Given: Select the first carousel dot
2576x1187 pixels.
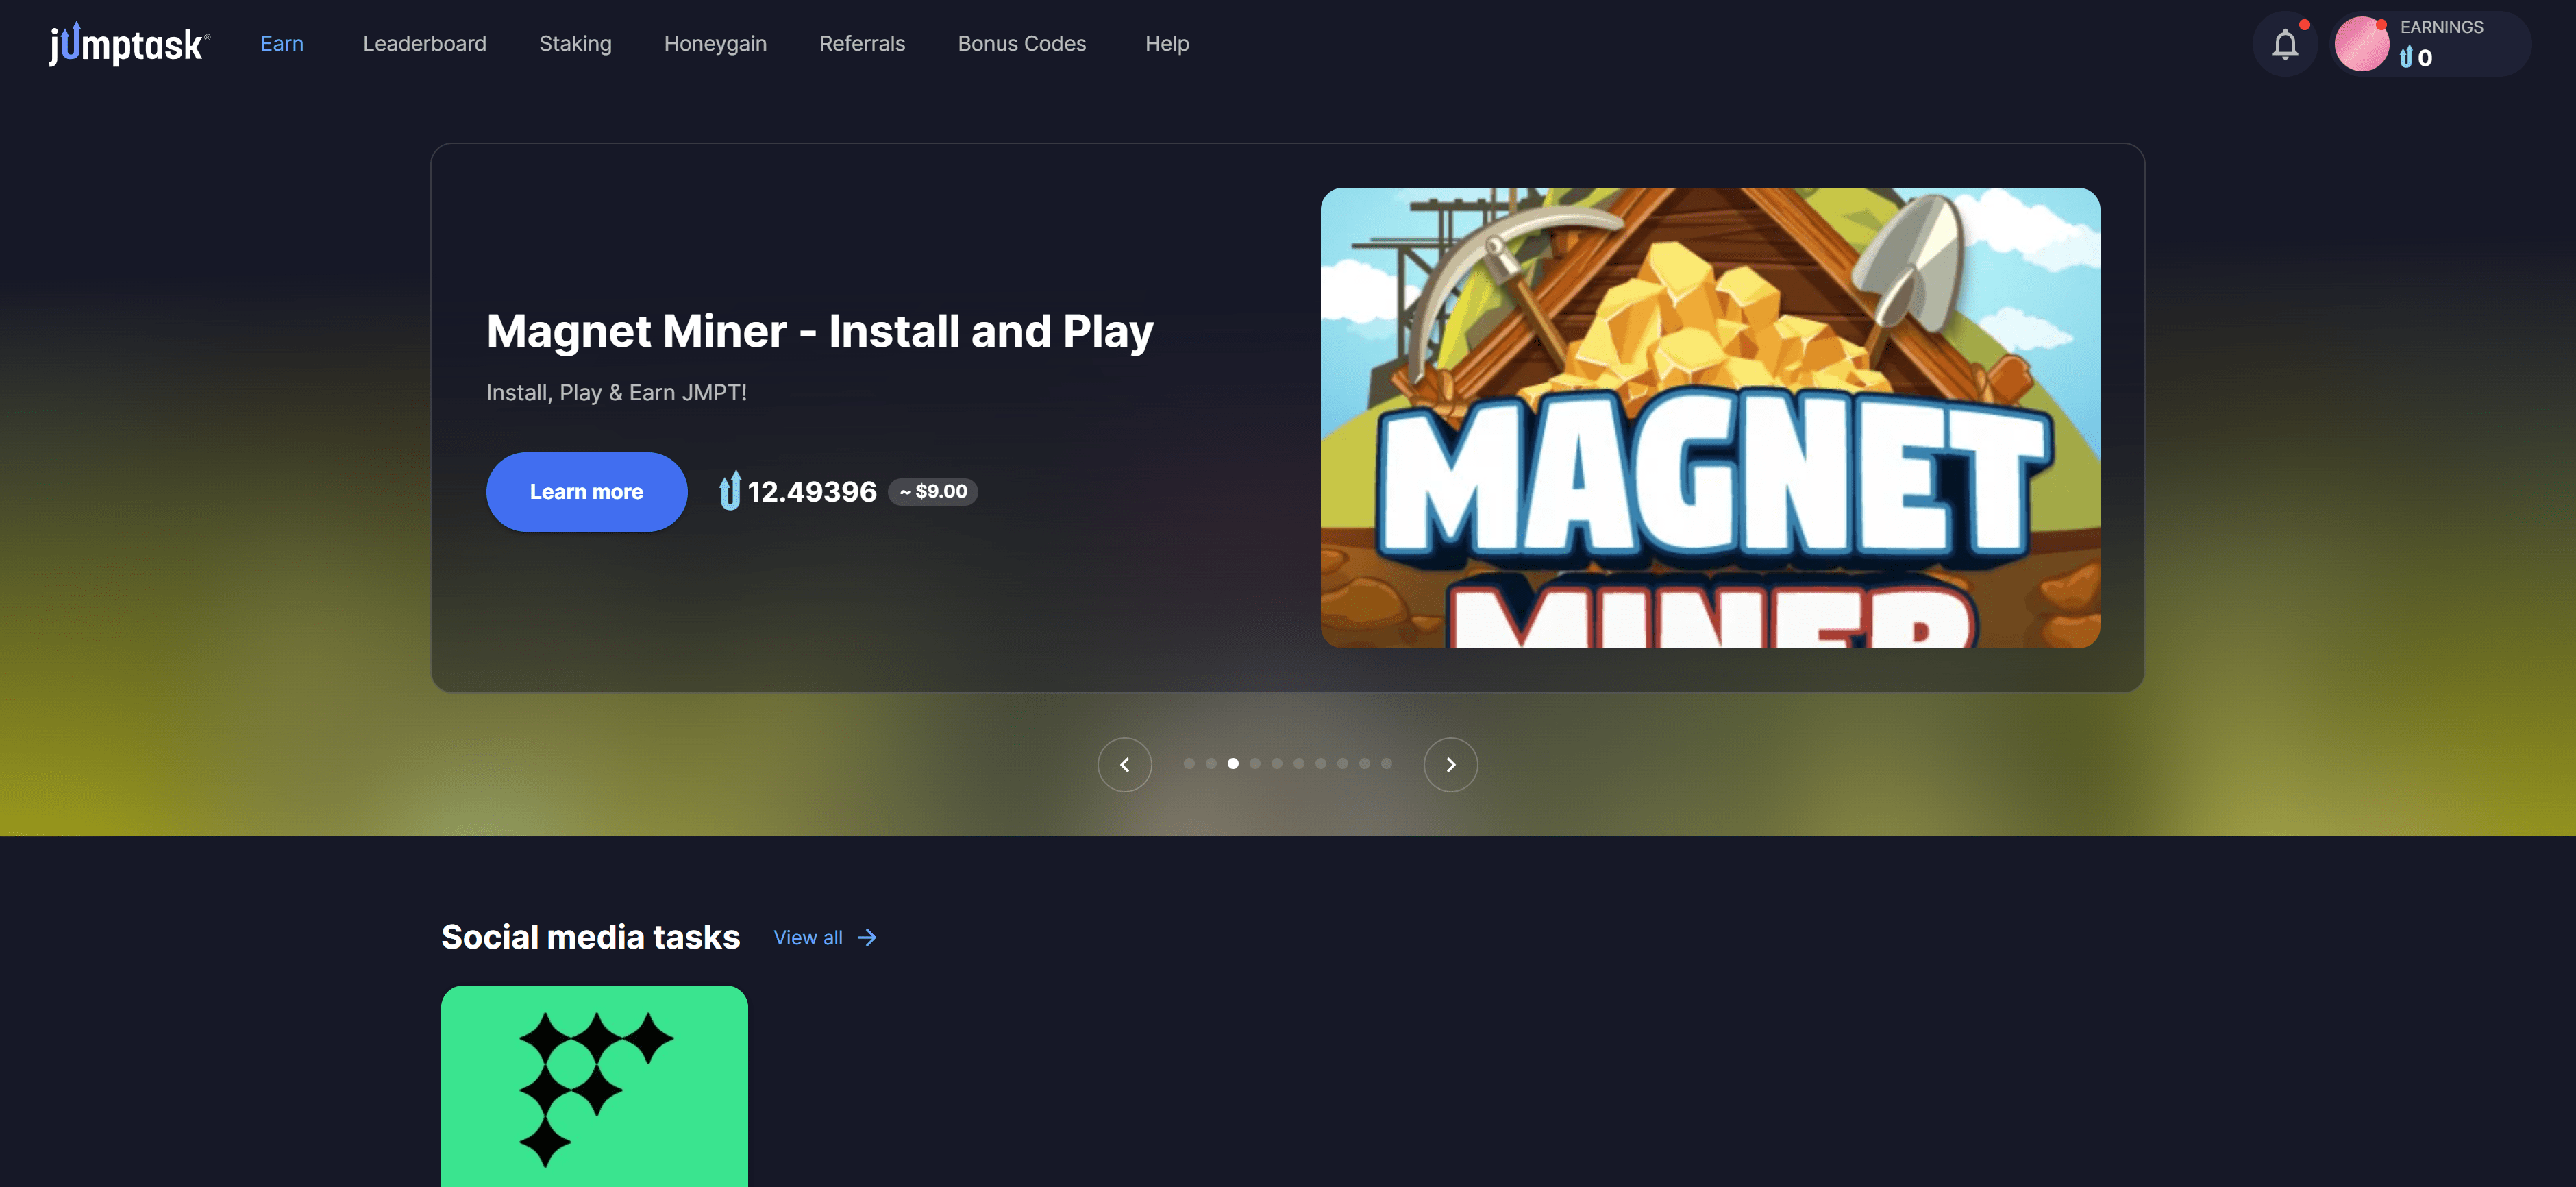Looking at the screenshot, I should pyautogui.click(x=1189, y=763).
